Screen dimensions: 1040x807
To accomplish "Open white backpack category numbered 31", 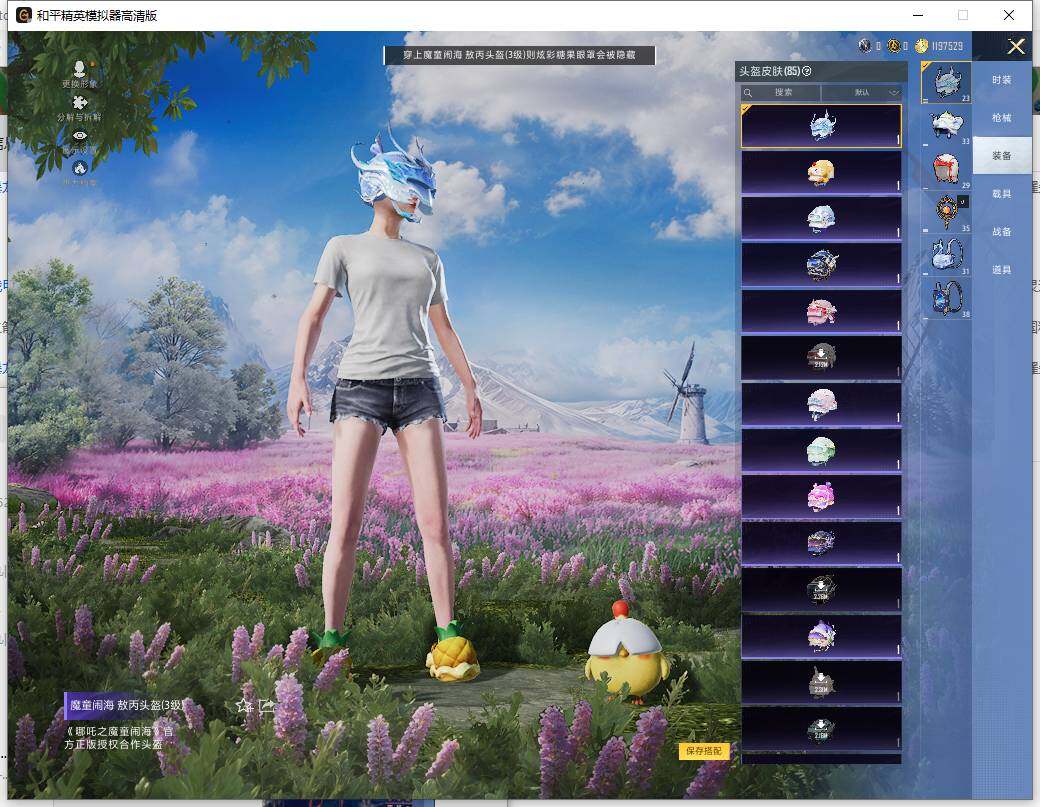I will [x=946, y=256].
